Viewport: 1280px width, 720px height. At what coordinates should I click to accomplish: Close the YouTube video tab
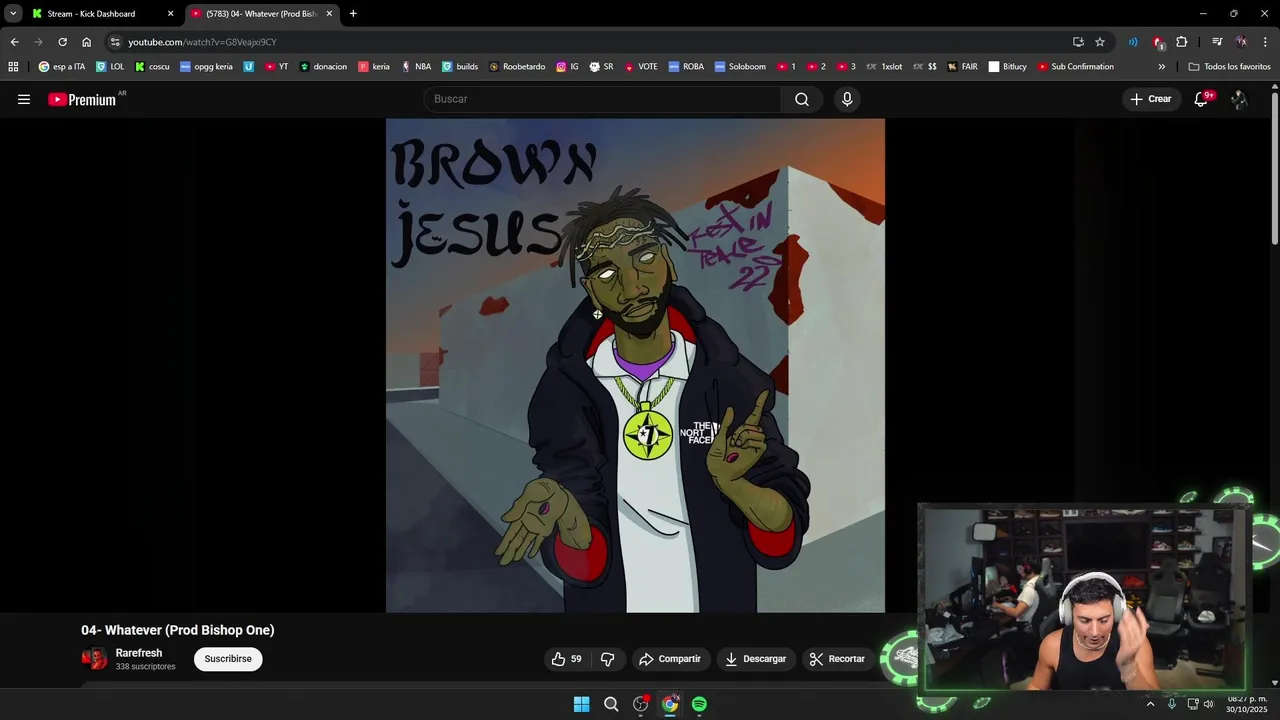329,14
